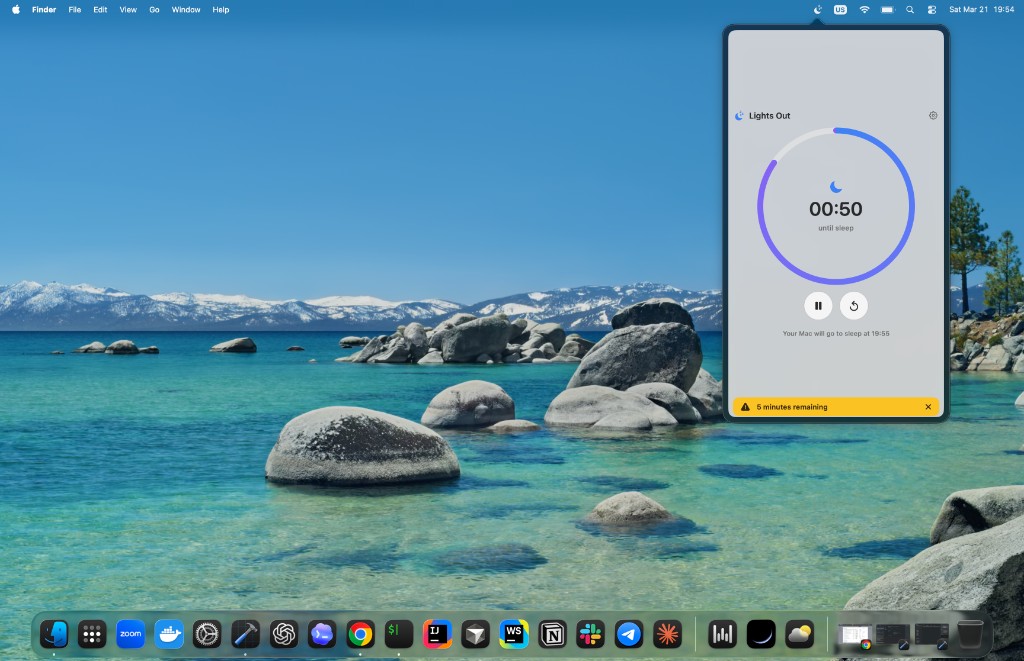Launch ChatGPT from the Dock
This screenshot has height=661, width=1024.
coord(284,634)
